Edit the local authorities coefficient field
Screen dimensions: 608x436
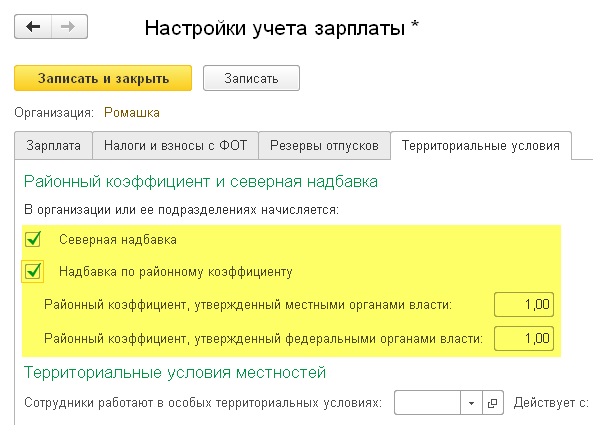click(x=524, y=305)
